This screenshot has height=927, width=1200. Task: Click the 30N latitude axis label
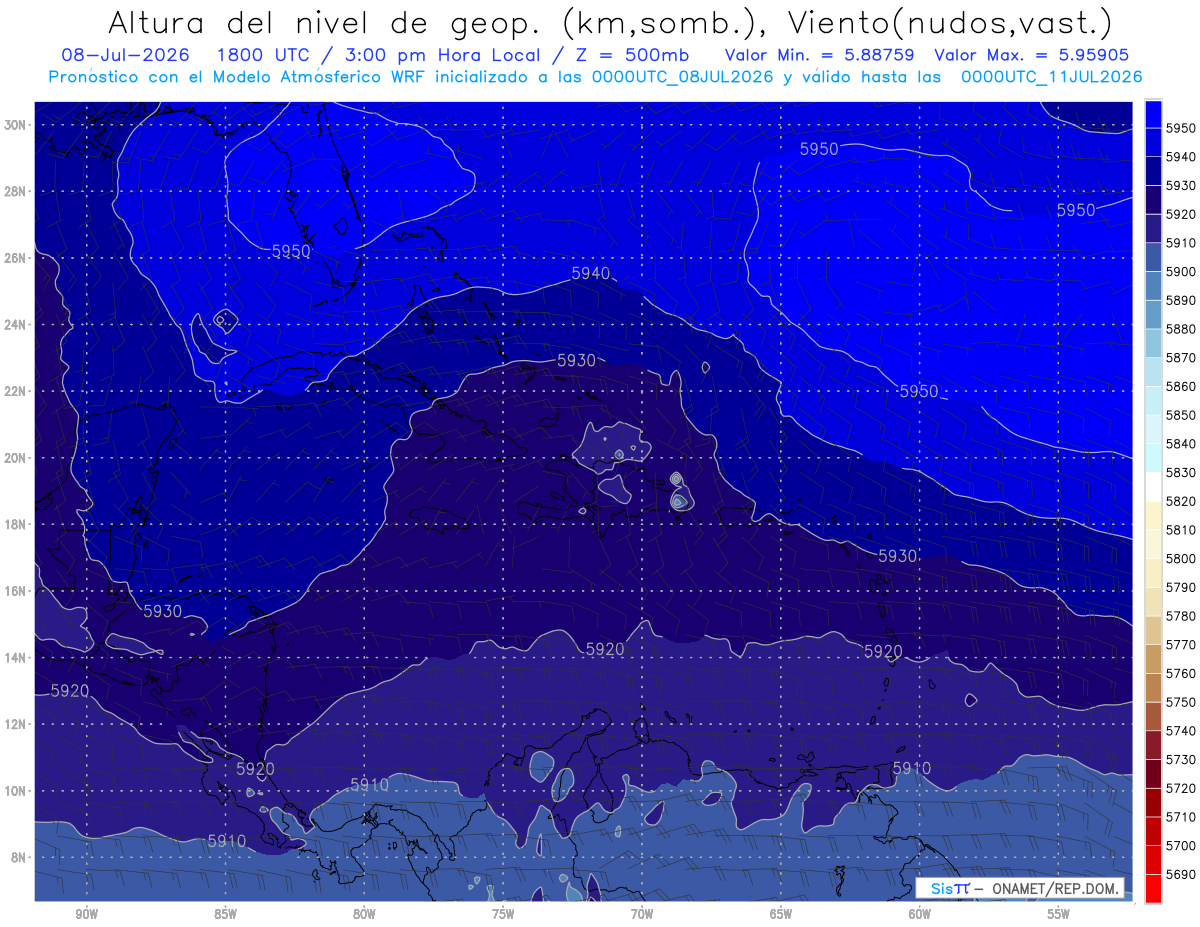17,125
